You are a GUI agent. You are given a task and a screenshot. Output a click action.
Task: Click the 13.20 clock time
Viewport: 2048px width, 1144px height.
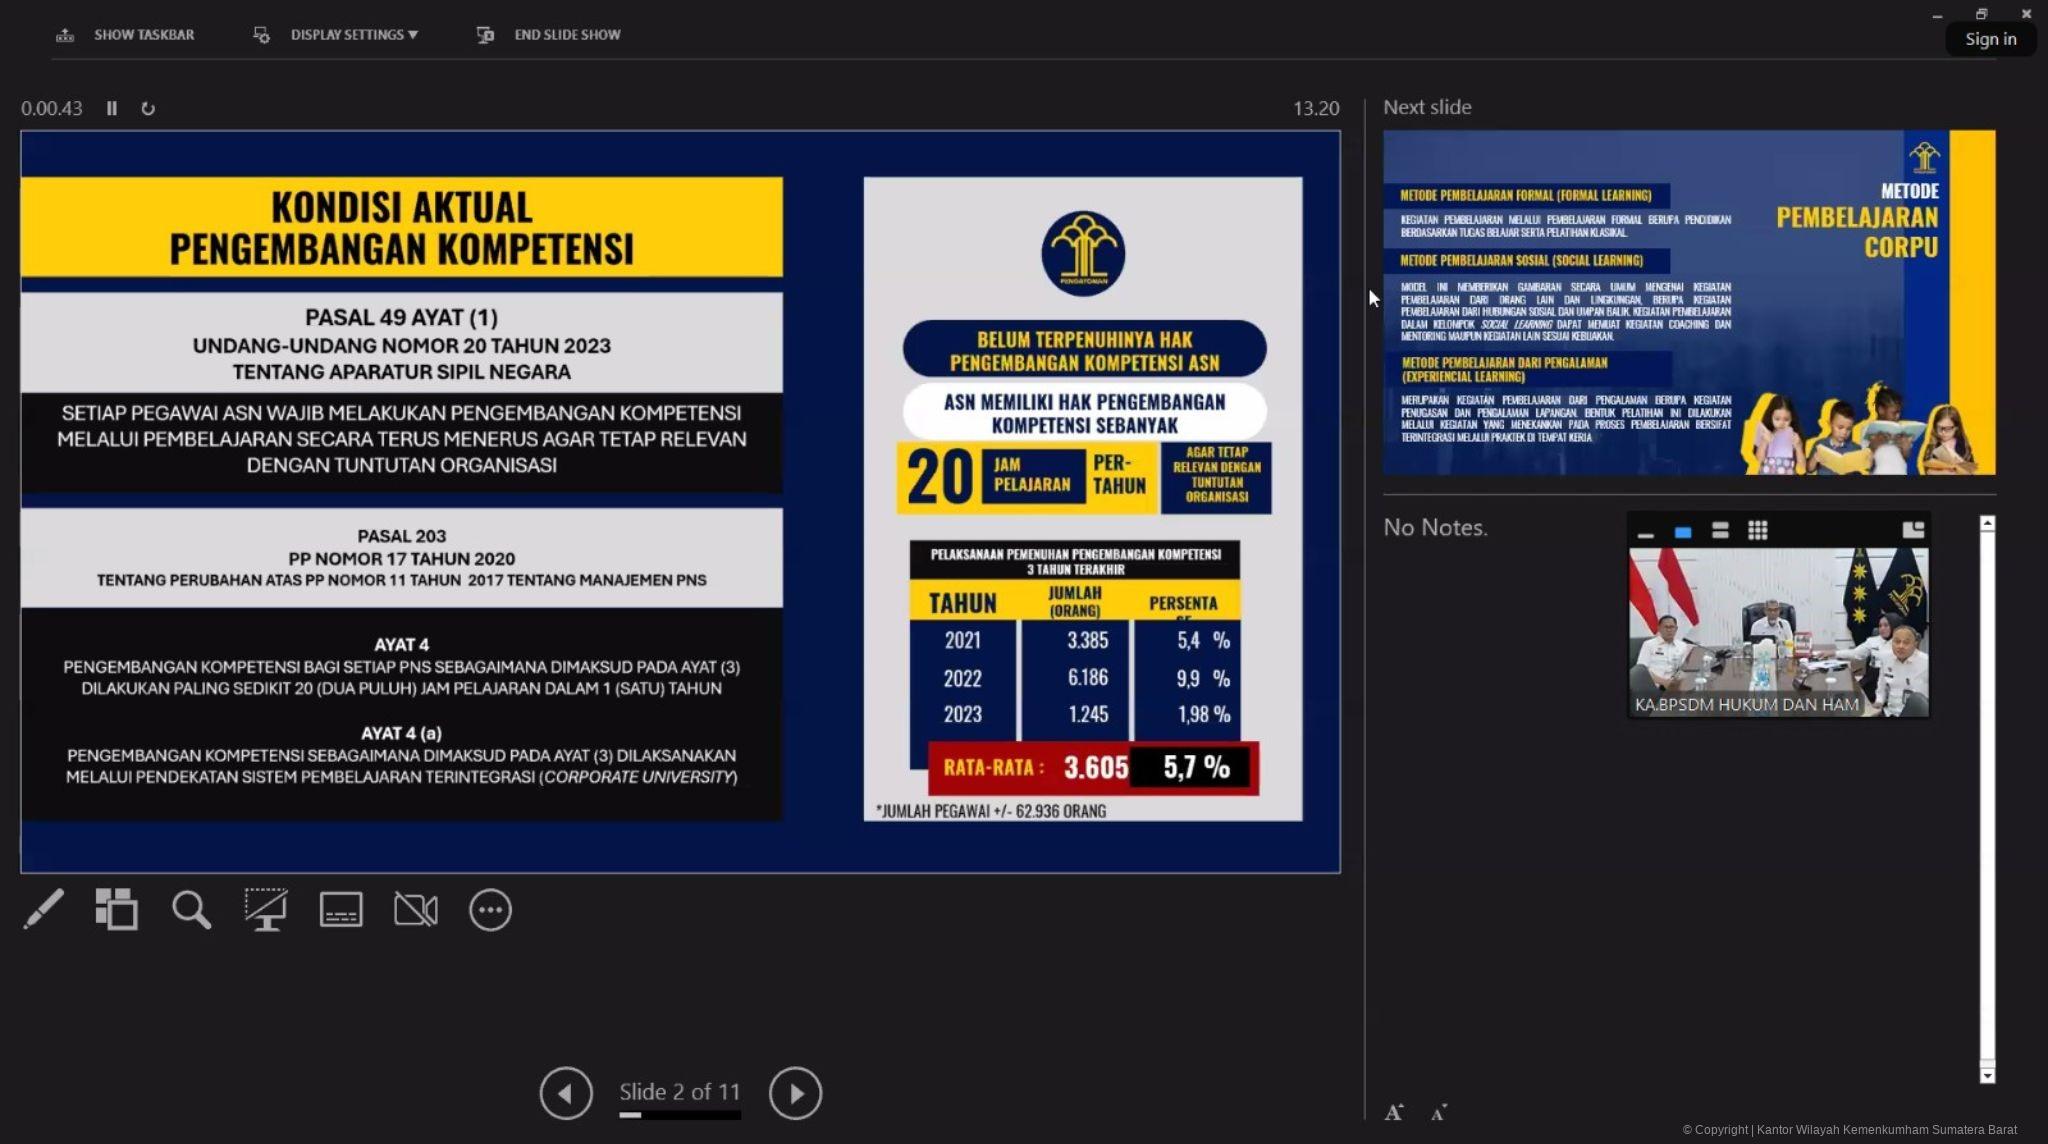pos(1316,108)
